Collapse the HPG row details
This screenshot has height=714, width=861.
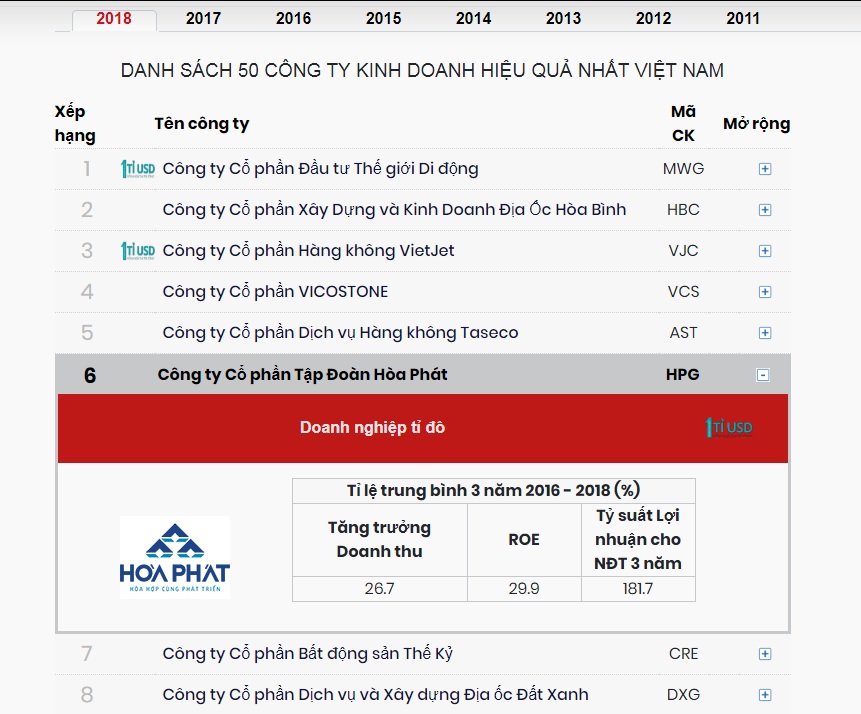pos(764,375)
